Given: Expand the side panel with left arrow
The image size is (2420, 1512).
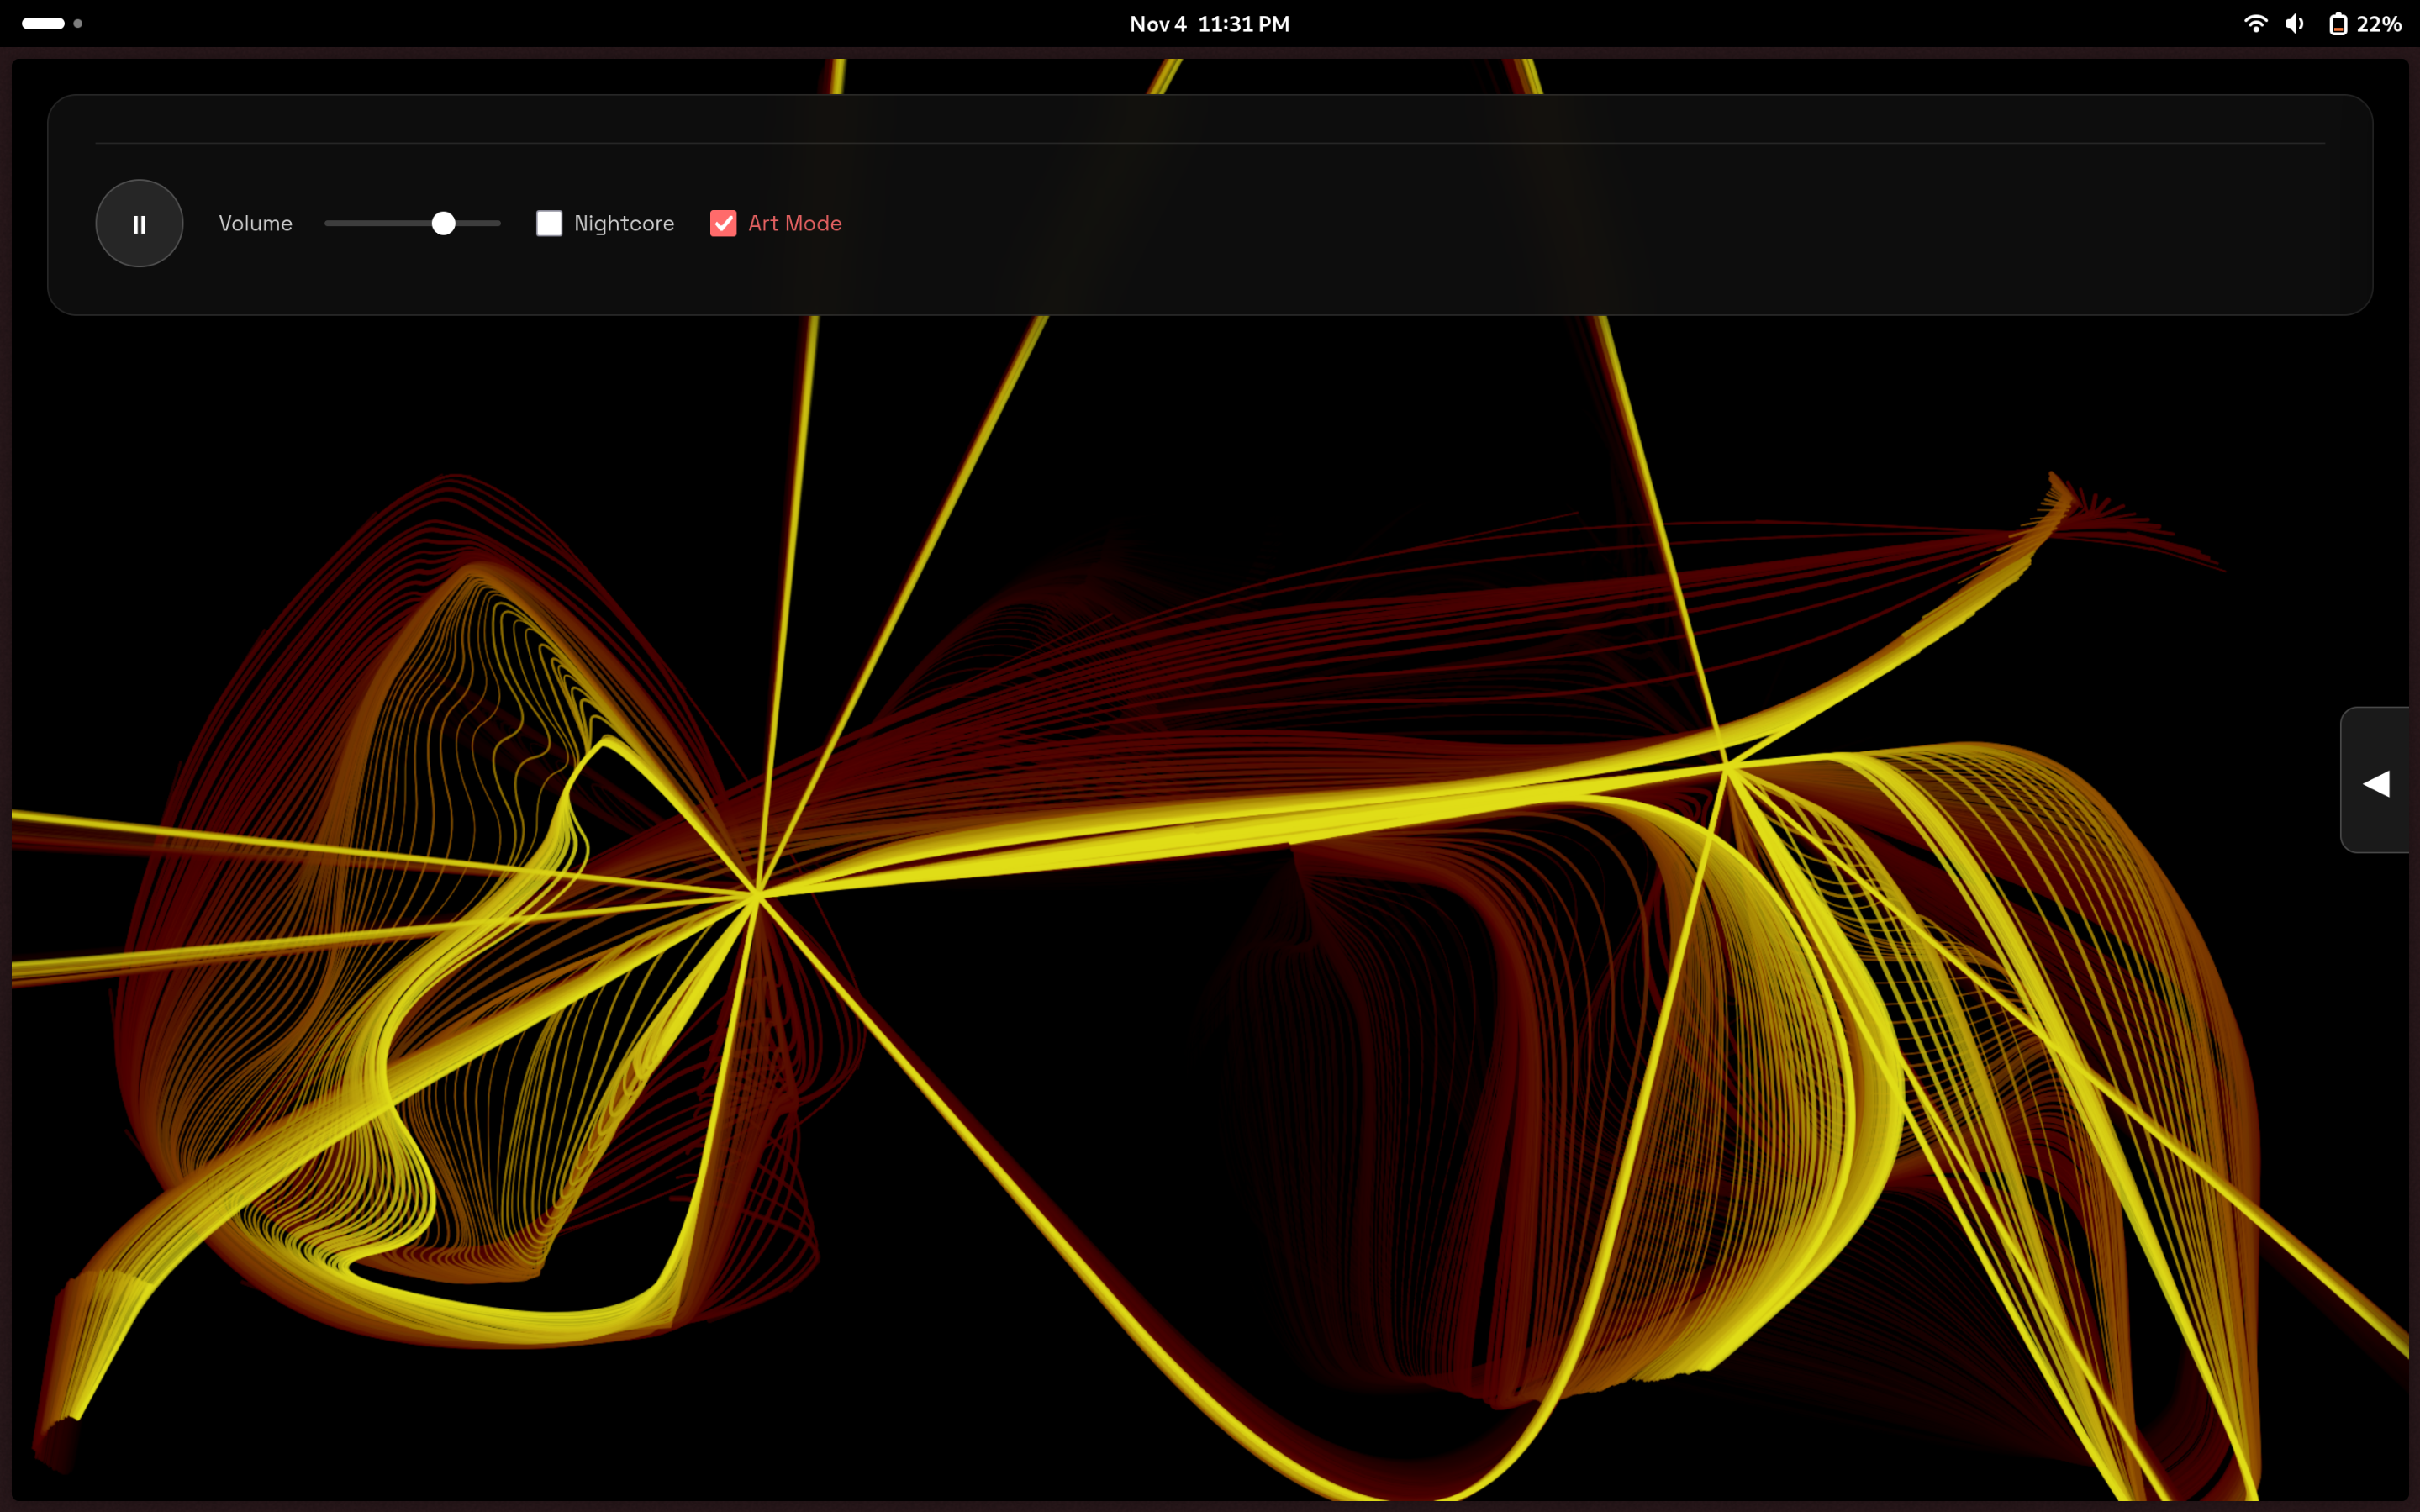Looking at the screenshot, I should pyautogui.click(x=2376, y=783).
